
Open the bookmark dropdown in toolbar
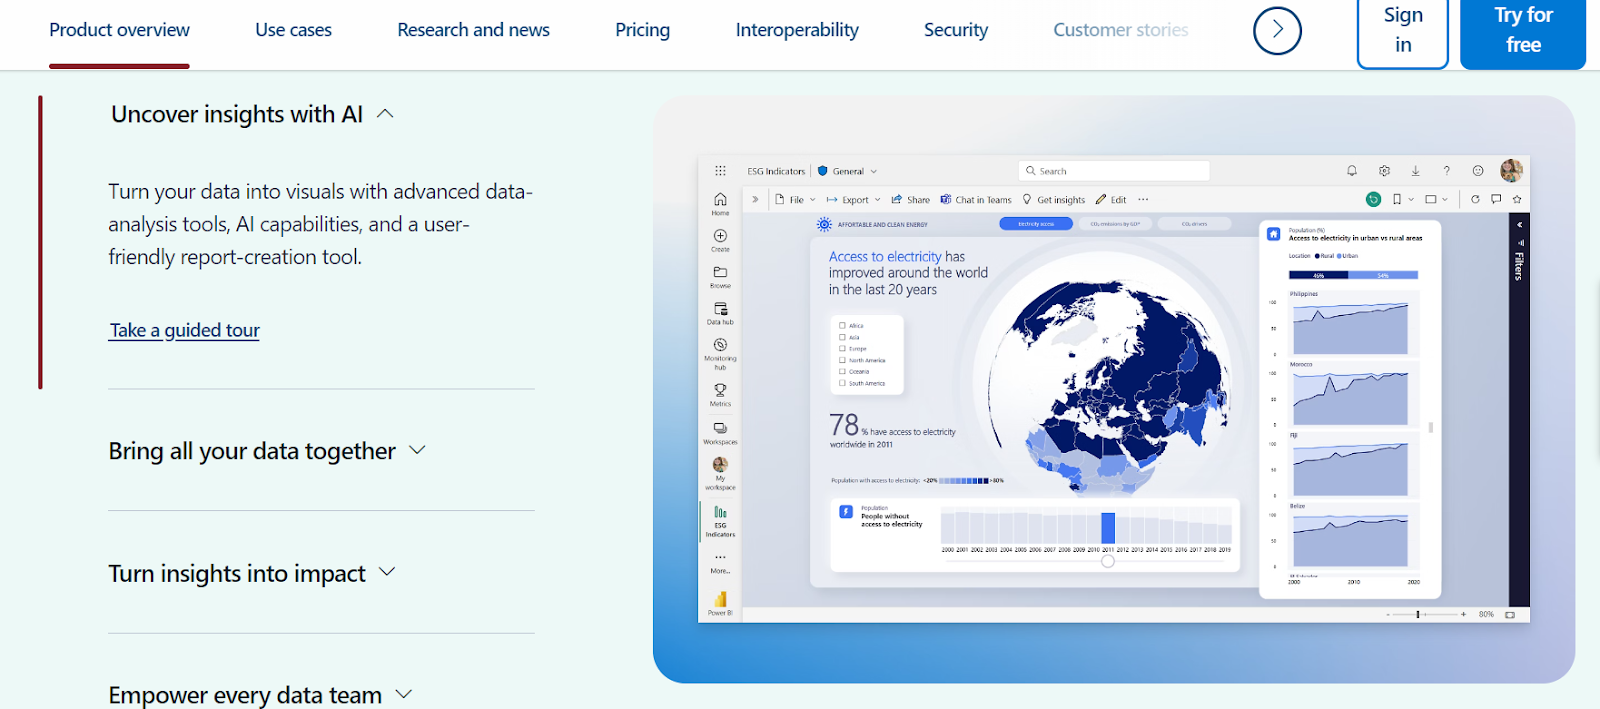(1403, 200)
